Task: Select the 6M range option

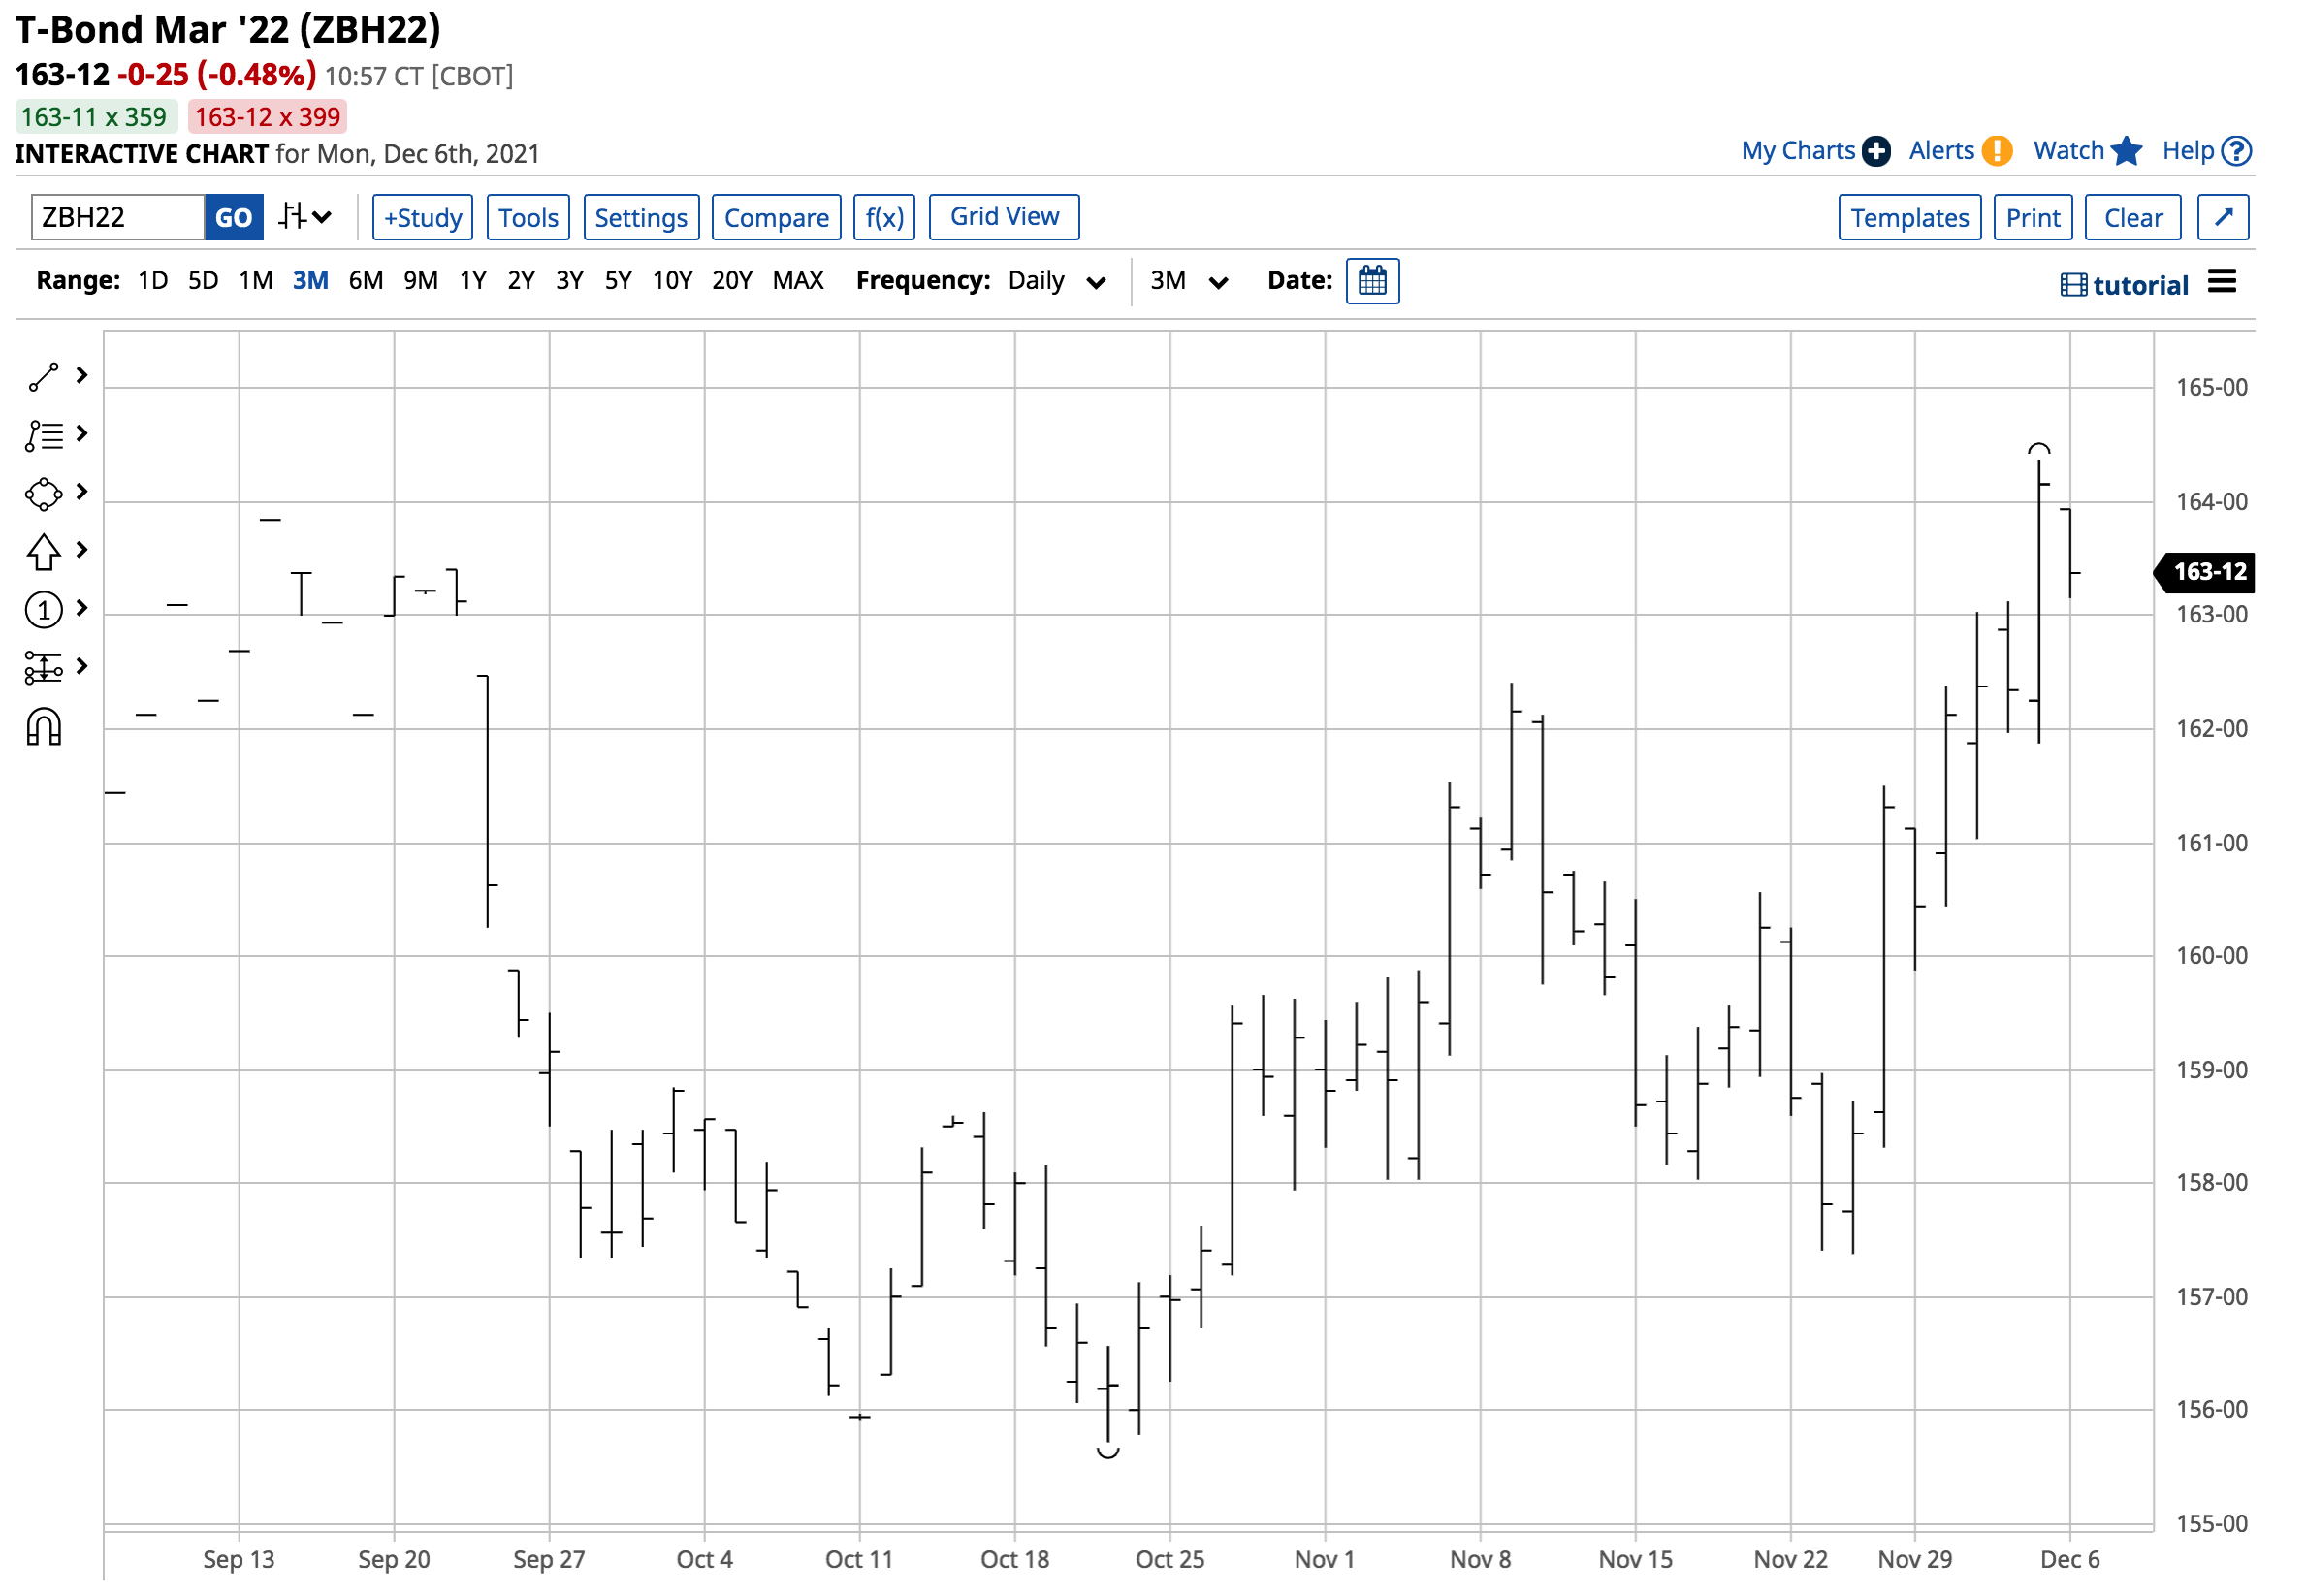Action: click(365, 281)
